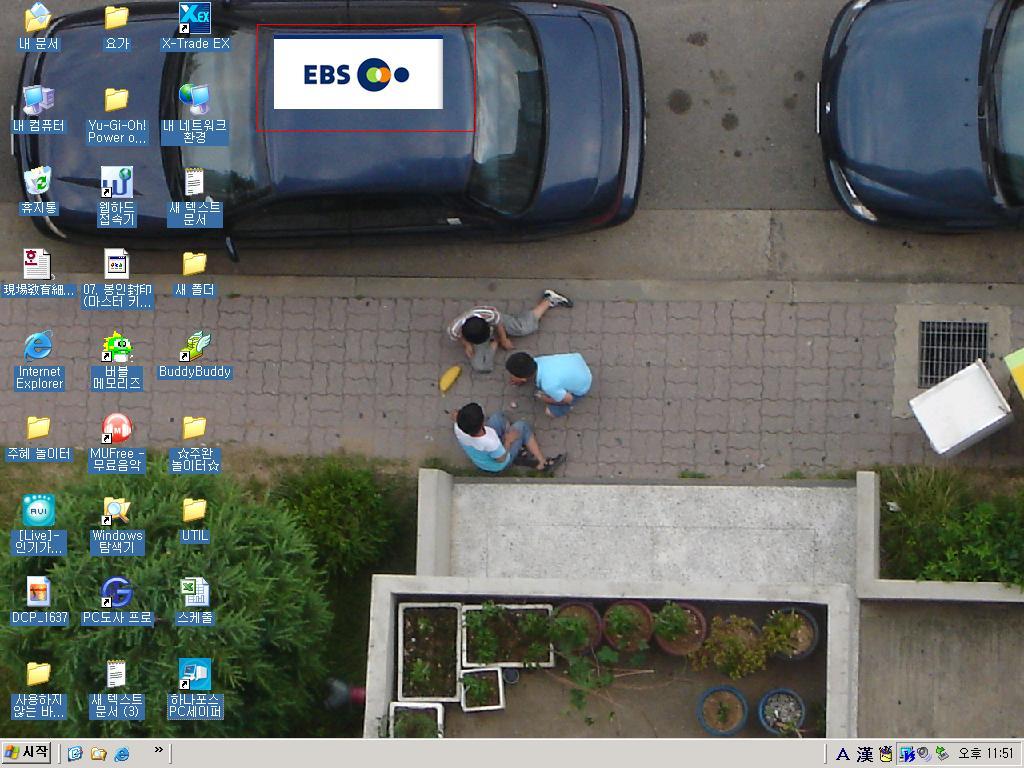This screenshot has width=1024, height=768.
Task: Open the Yu-Gi-Oh! Power folder
Action: click(117, 115)
